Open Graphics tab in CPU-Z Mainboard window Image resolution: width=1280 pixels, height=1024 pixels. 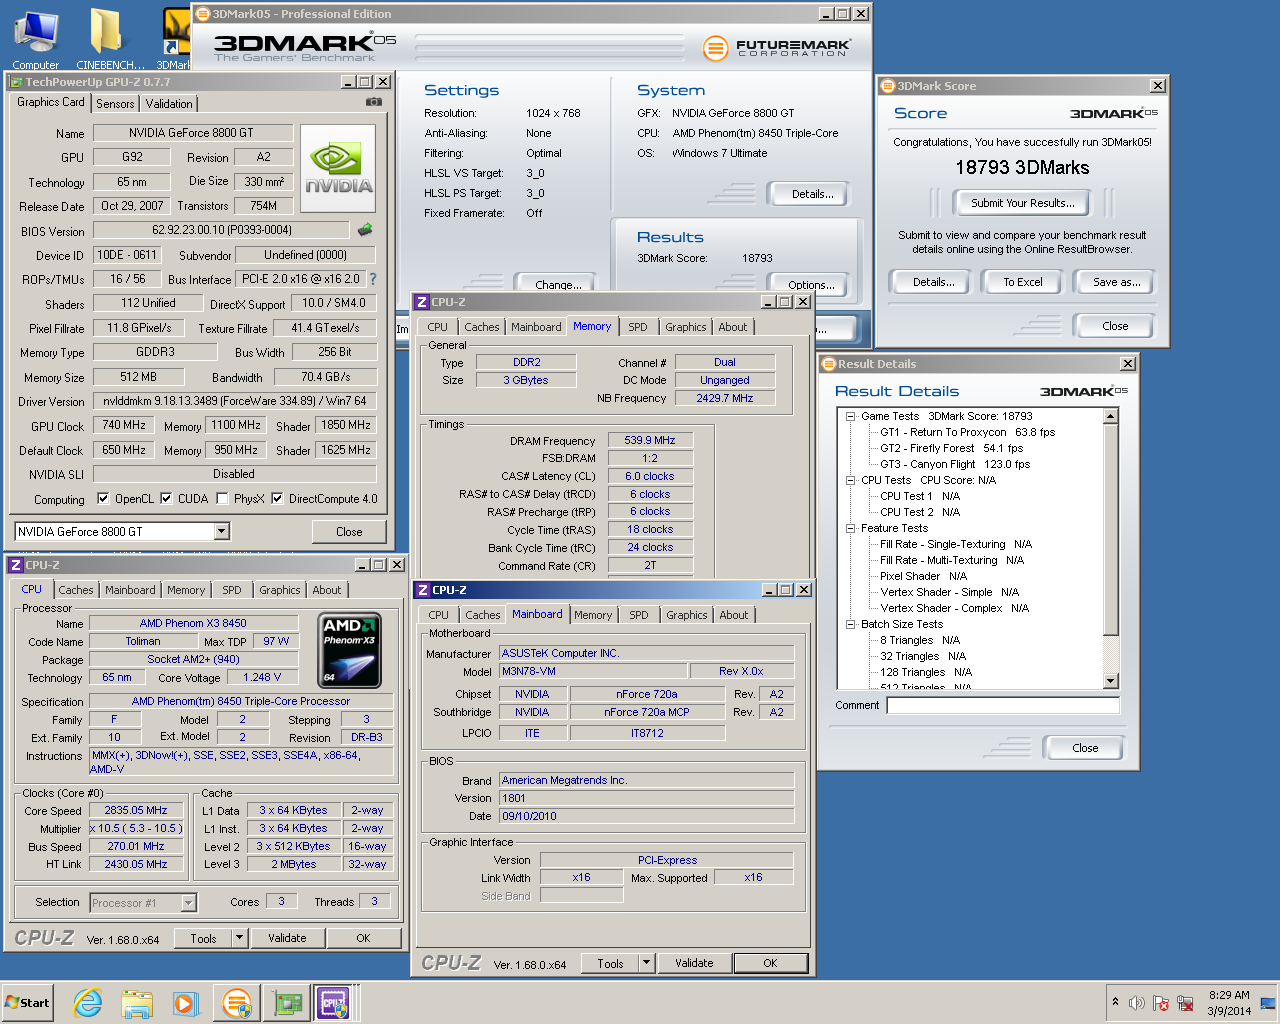(687, 615)
